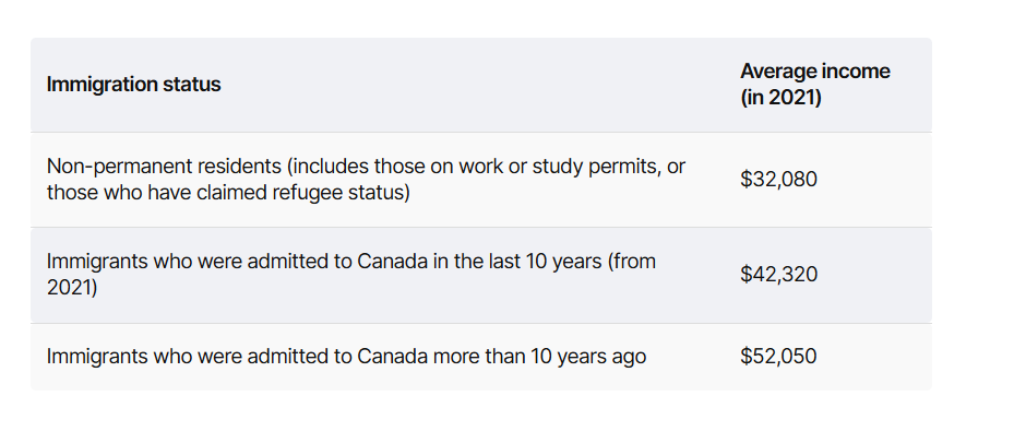Select the 'Non-permanent residents' phrase
Screen dimensions: 1029x426
[x=163, y=166]
